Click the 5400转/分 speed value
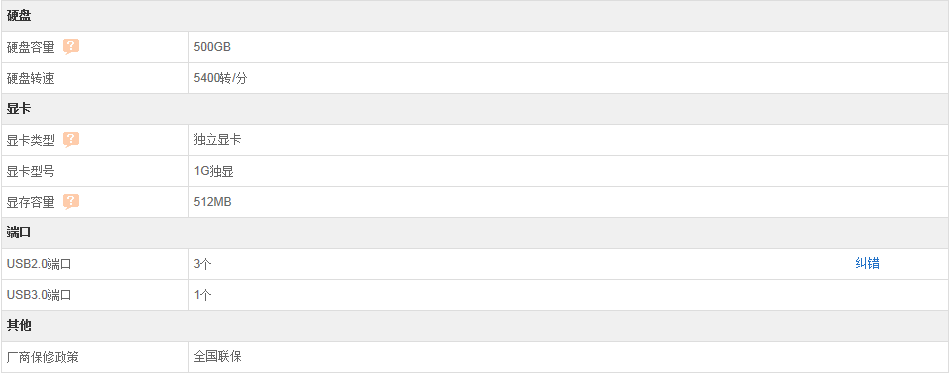Screen dimensions: 950x373 [x=221, y=78]
